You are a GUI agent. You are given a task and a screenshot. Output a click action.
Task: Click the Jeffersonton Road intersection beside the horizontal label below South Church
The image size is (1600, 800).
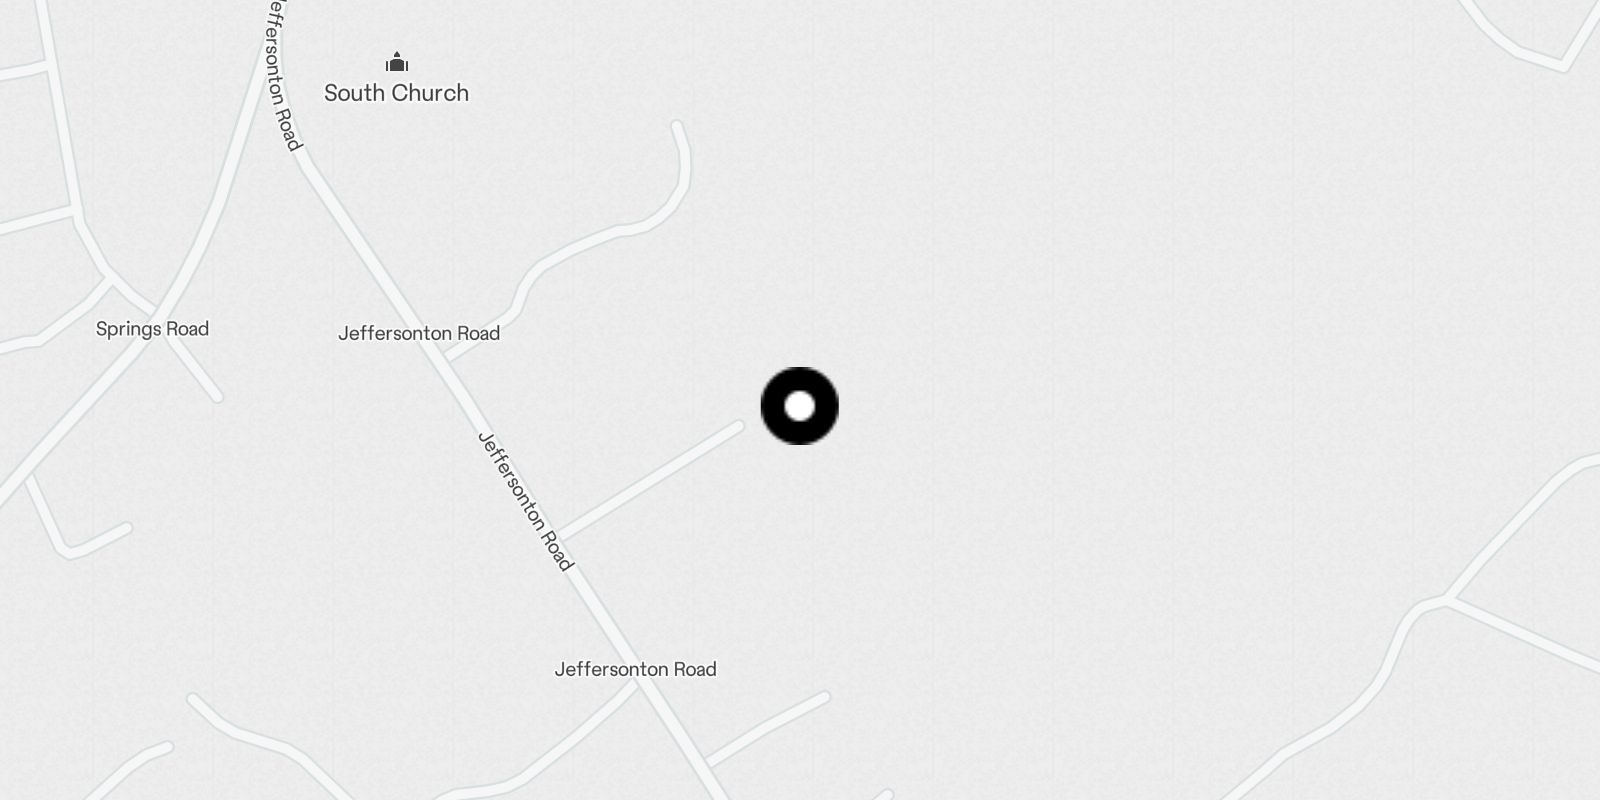pyautogui.click(x=447, y=356)
